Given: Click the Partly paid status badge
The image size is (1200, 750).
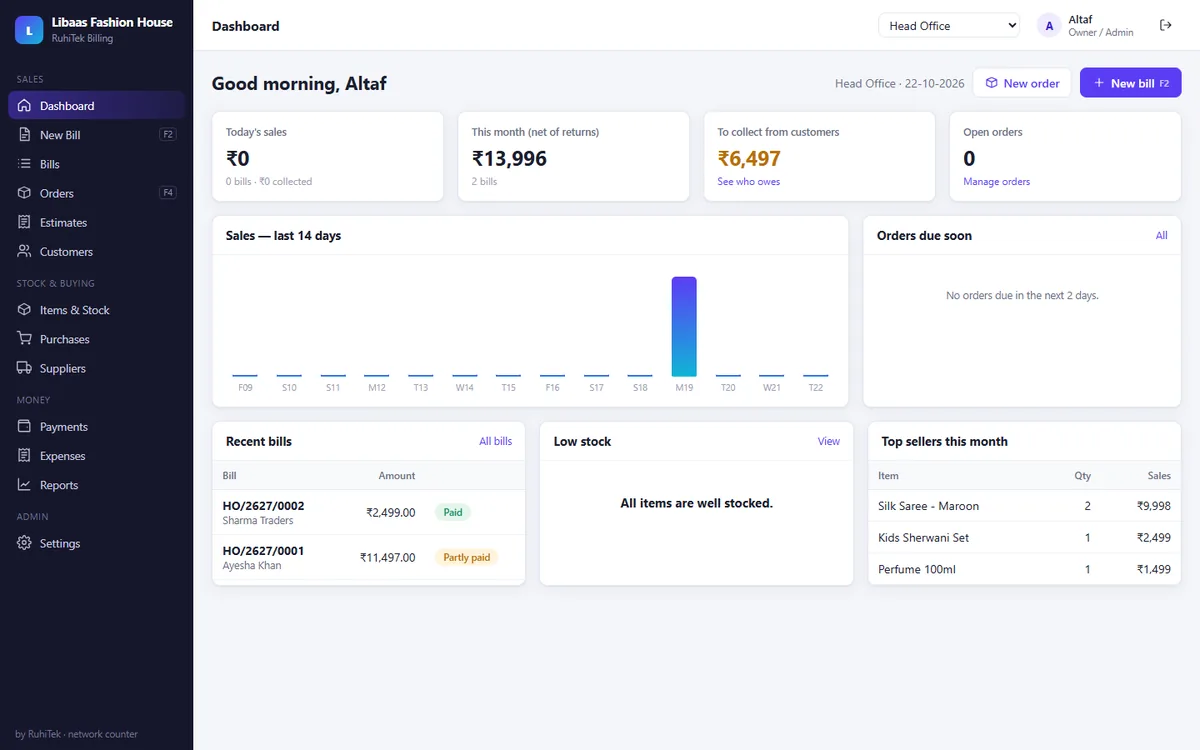Looking at the screenshot, I should (466, 557).
